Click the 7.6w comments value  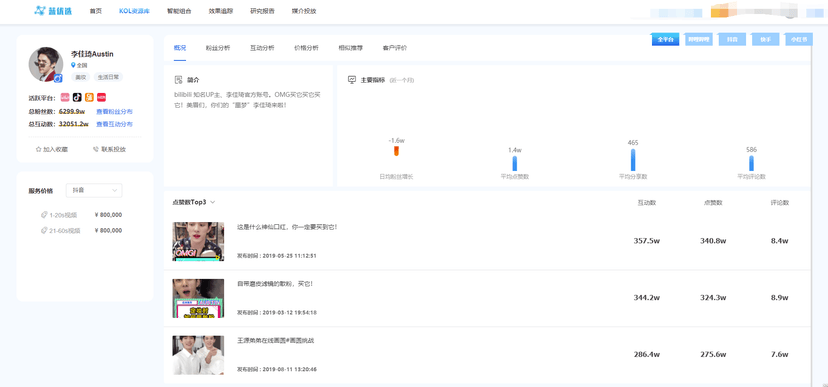[779, 354]
